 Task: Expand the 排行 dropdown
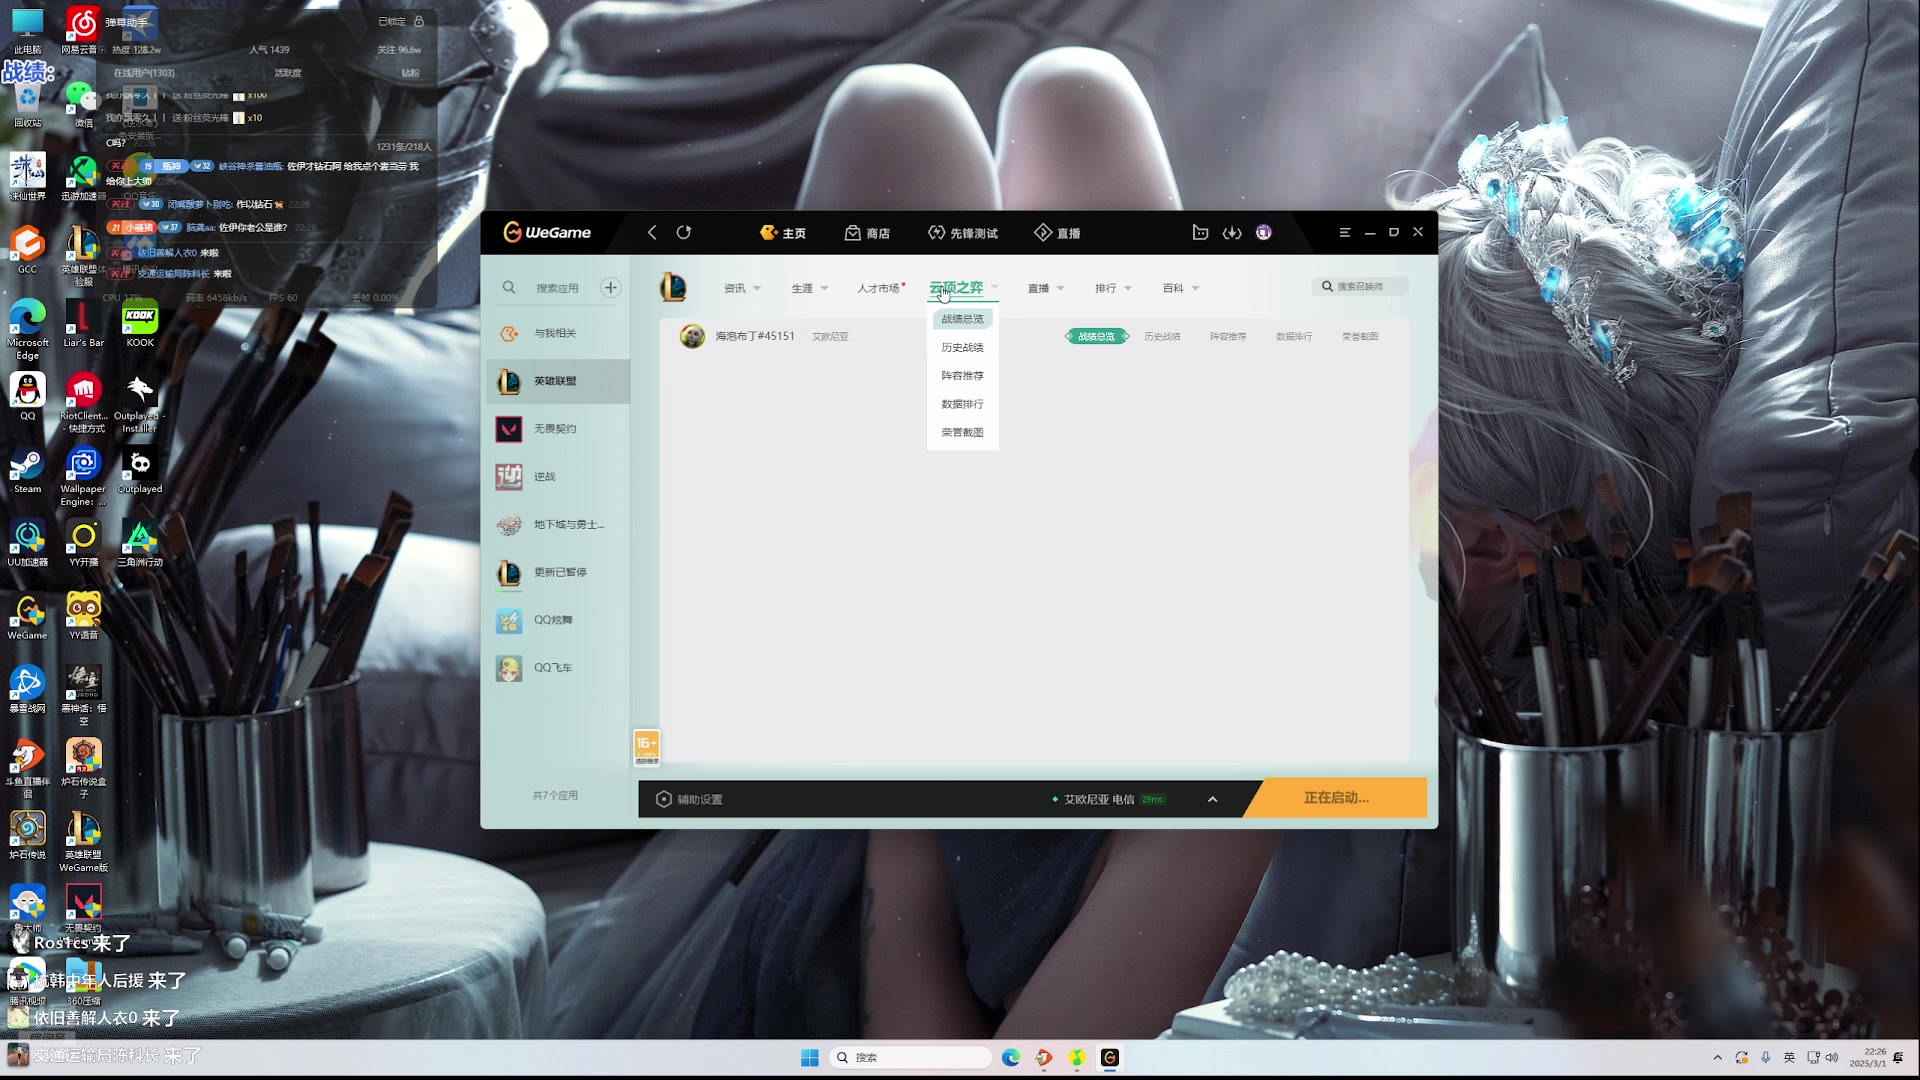1113,288
